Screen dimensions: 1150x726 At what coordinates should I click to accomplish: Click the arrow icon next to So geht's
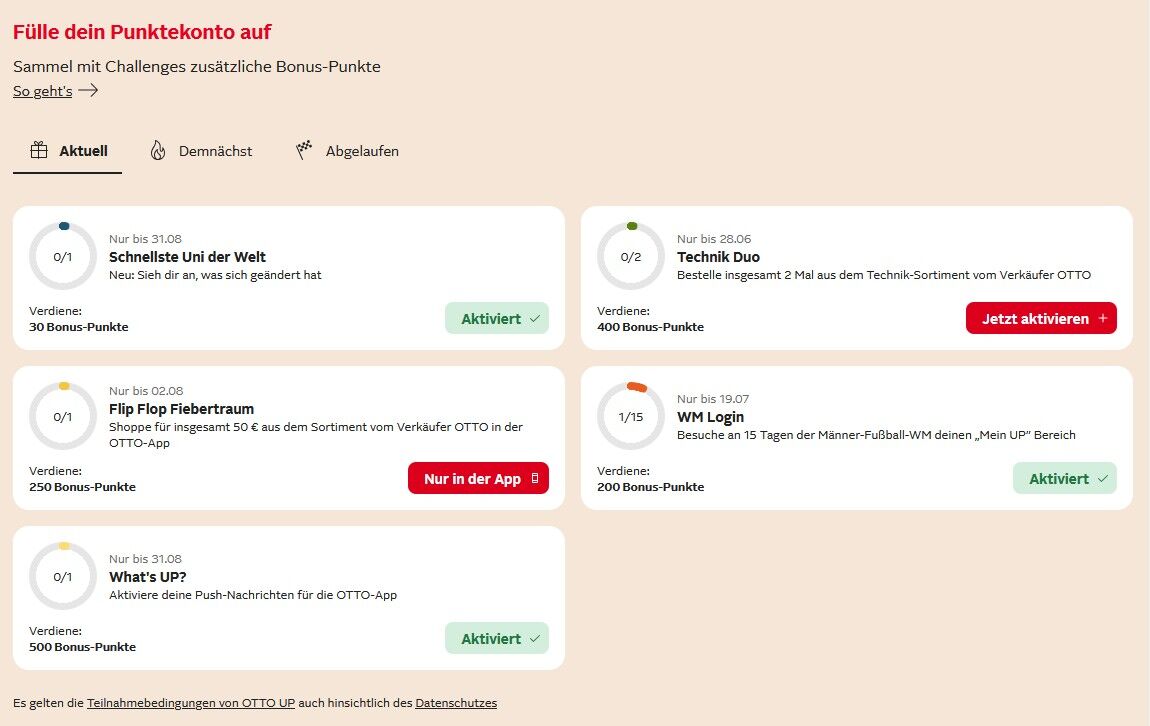(x=88, y=90)
